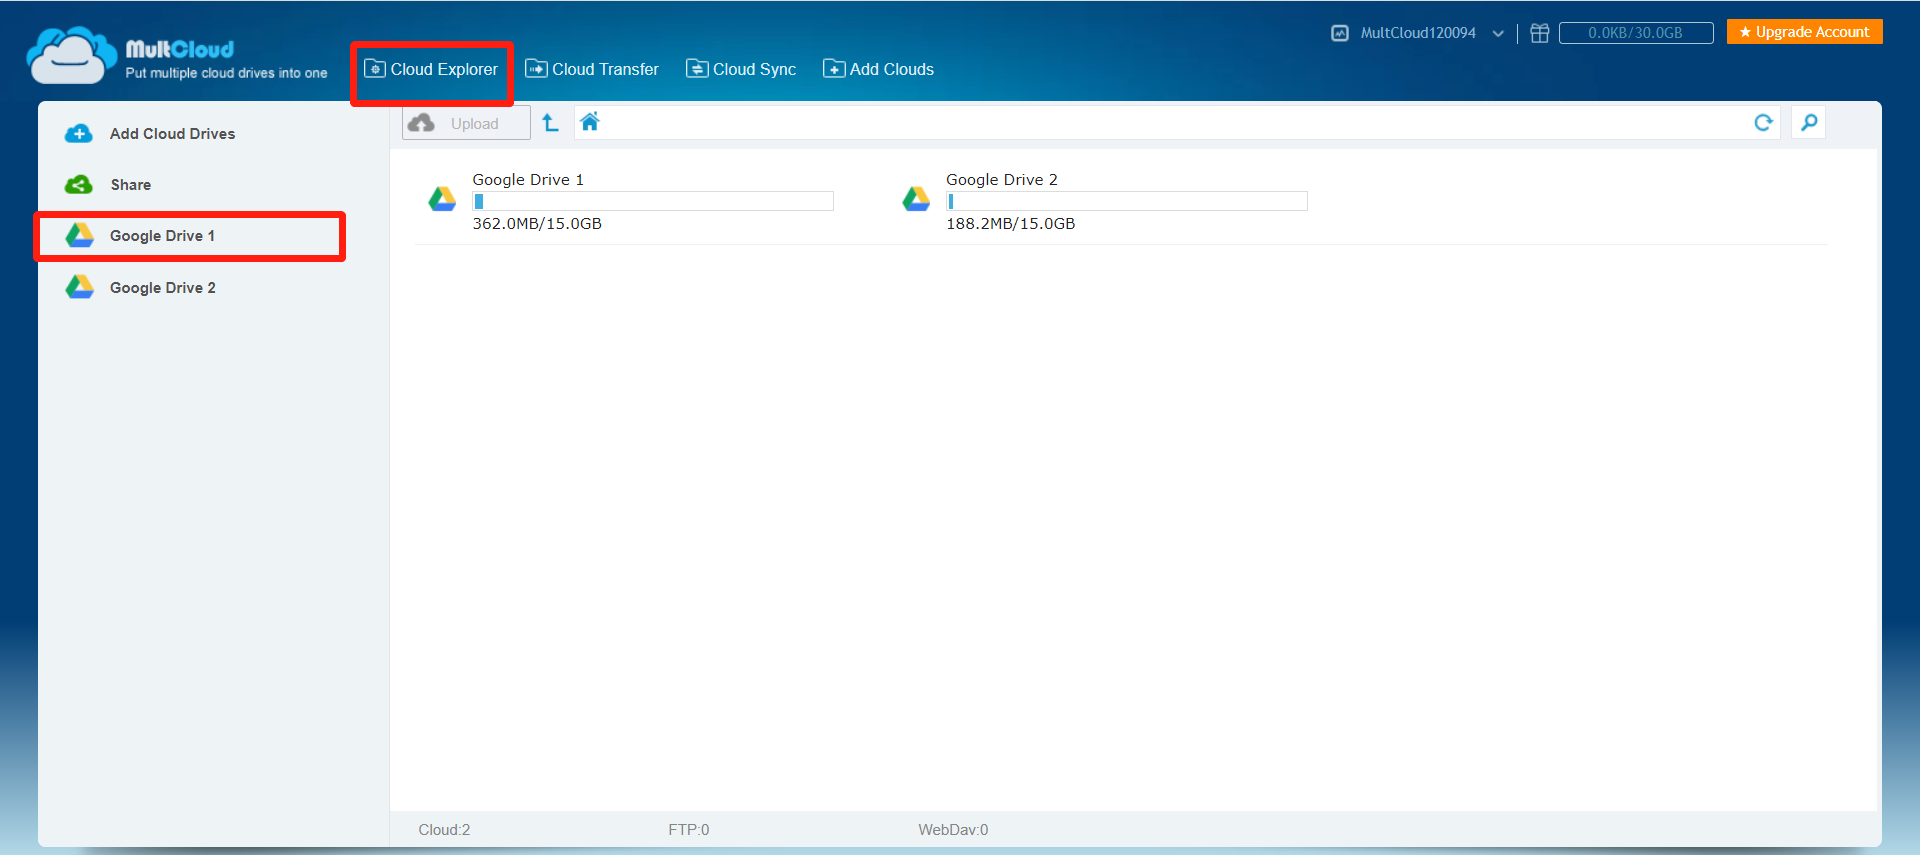Viewport: 1920px width, 855px height.
Task: Click the Google Drive 1 main panel icon
Action: click(x=442, y=199)
